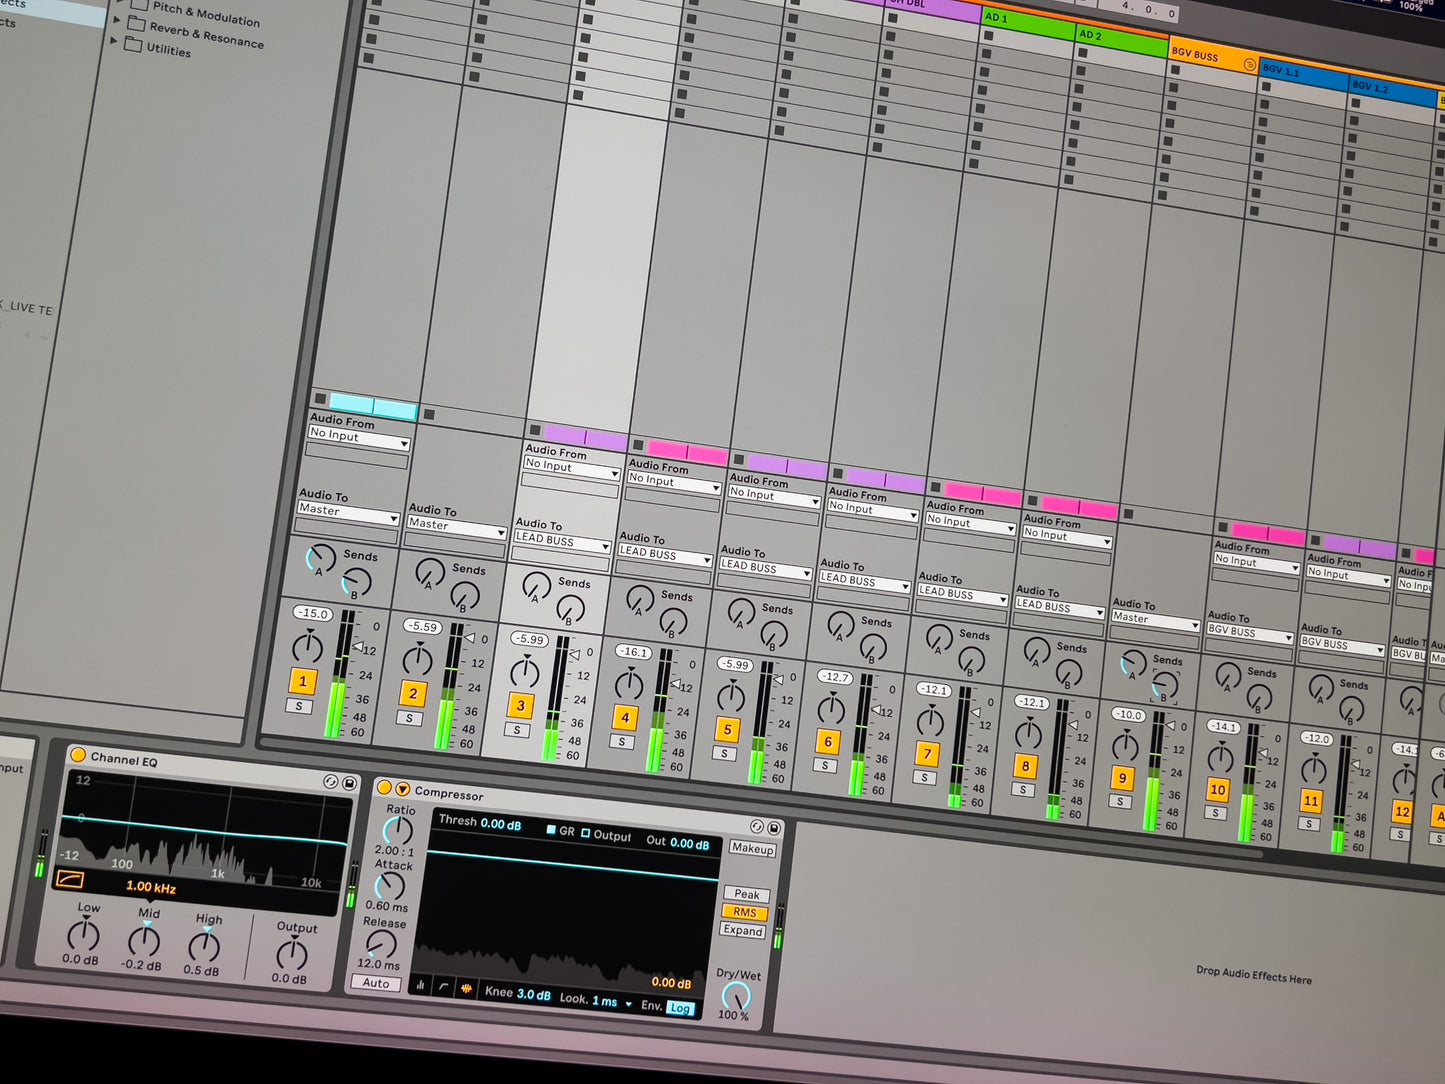Screen dimensions: 1445x1084
Task: Solo track 1 with its S button
Action: click(298, 706)
